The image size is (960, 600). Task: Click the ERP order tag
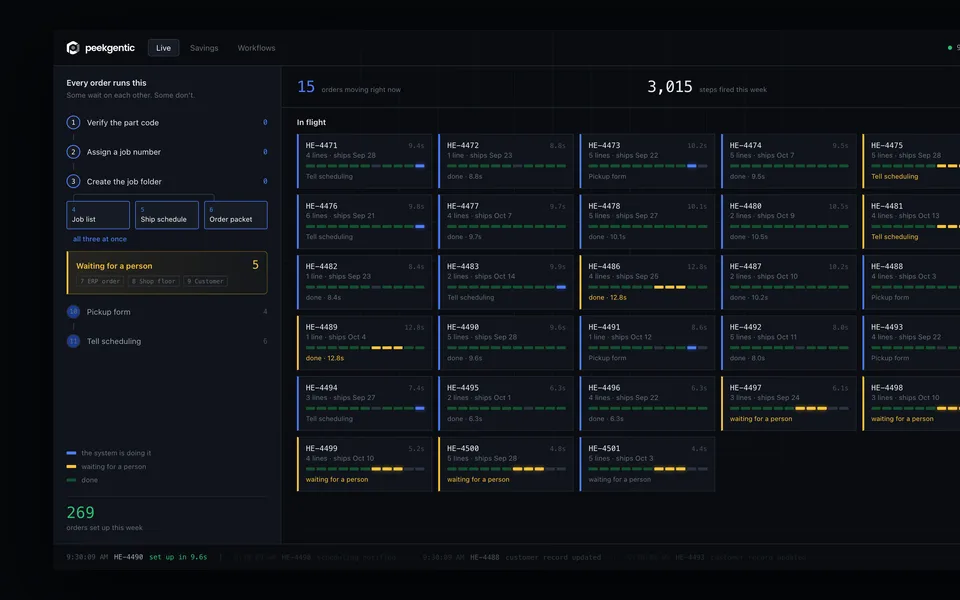100,281
